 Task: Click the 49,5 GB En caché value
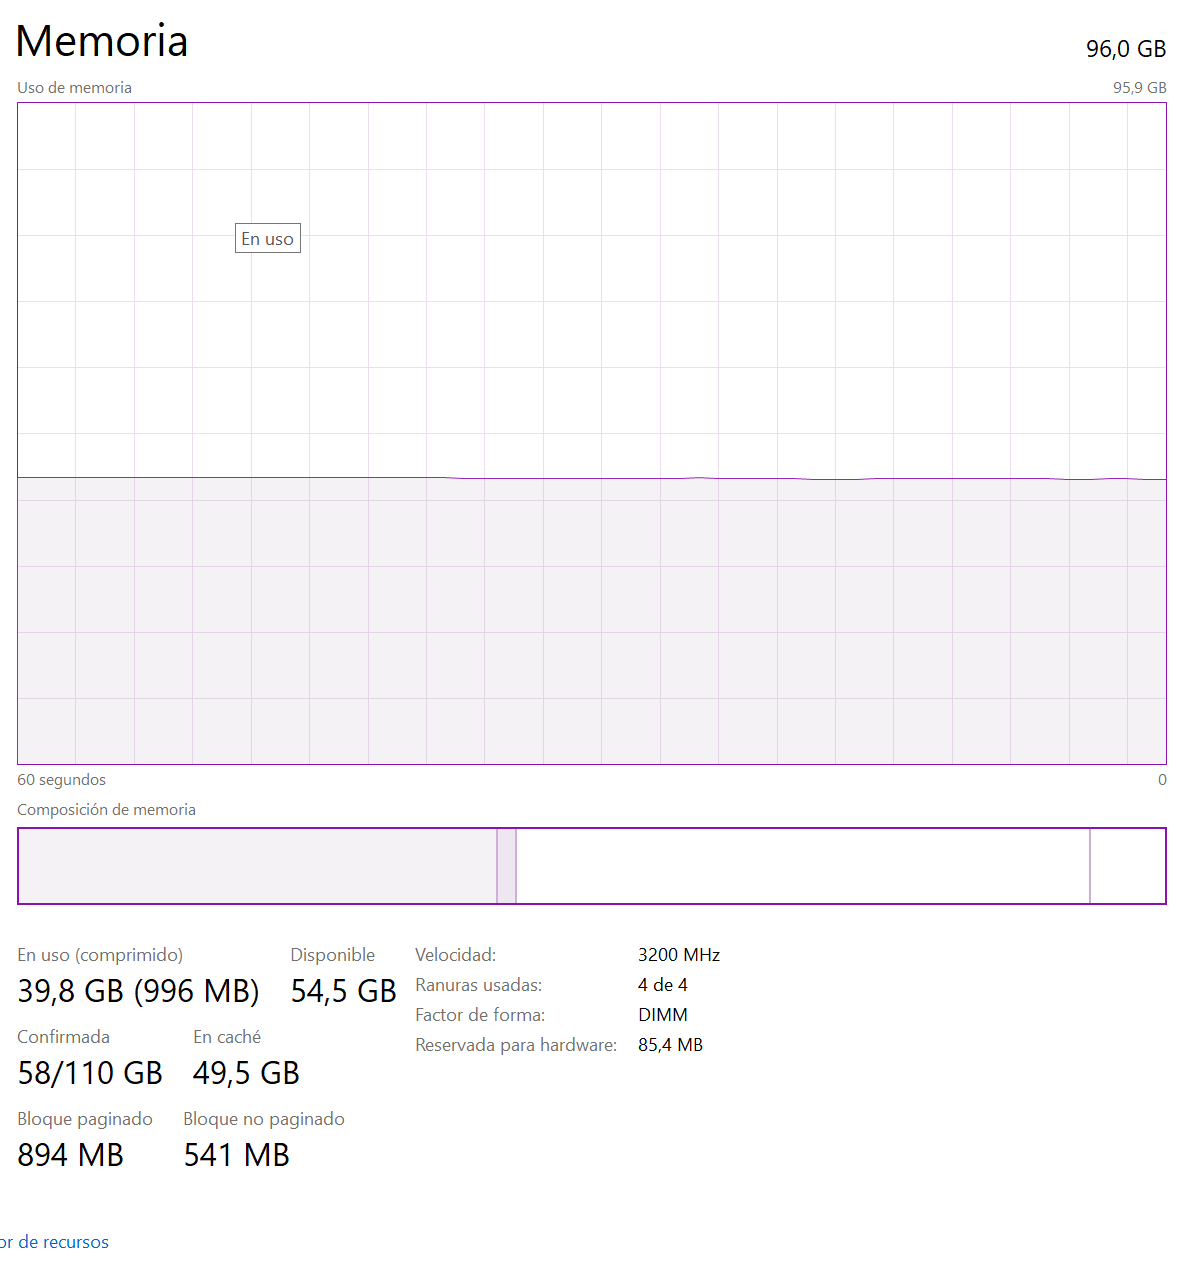[x=246, y=1073]
